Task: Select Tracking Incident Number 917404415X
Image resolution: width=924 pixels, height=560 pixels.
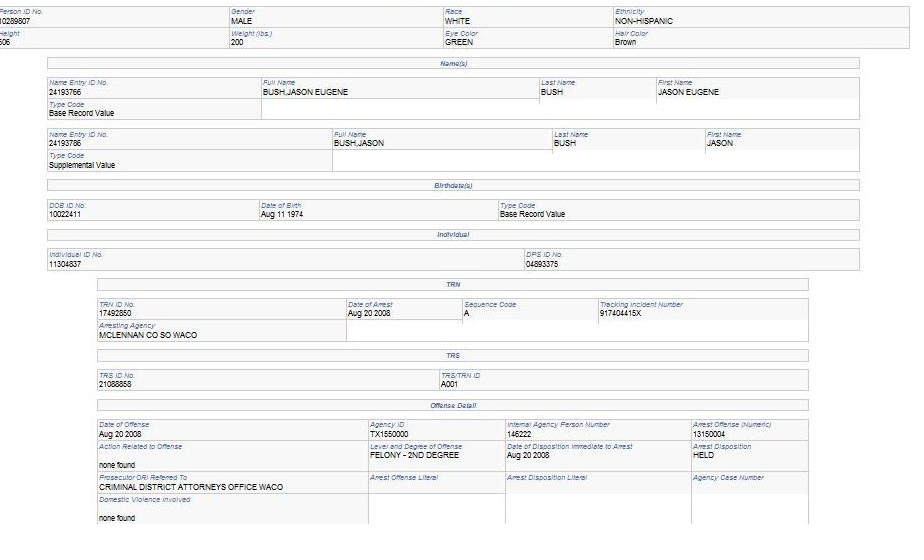Action: pos(620,314)
